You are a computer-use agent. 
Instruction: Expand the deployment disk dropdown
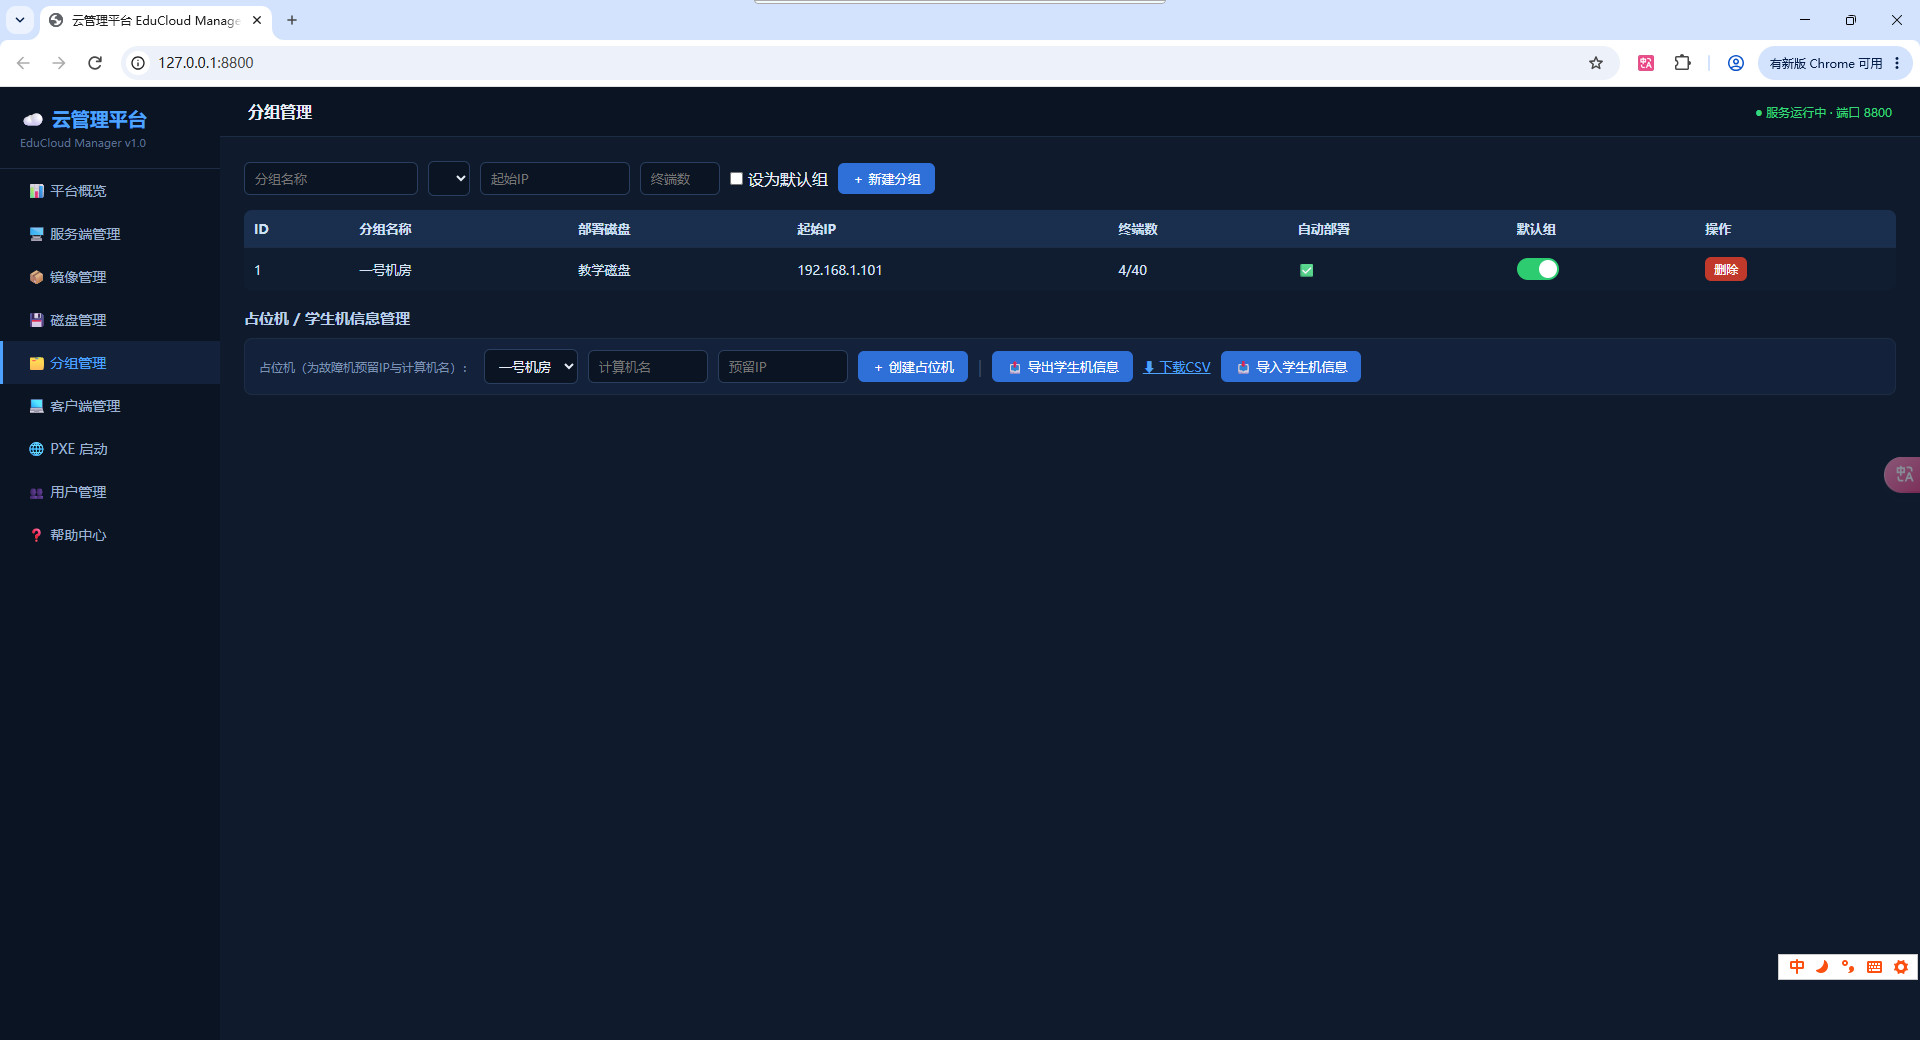point(449,179)
